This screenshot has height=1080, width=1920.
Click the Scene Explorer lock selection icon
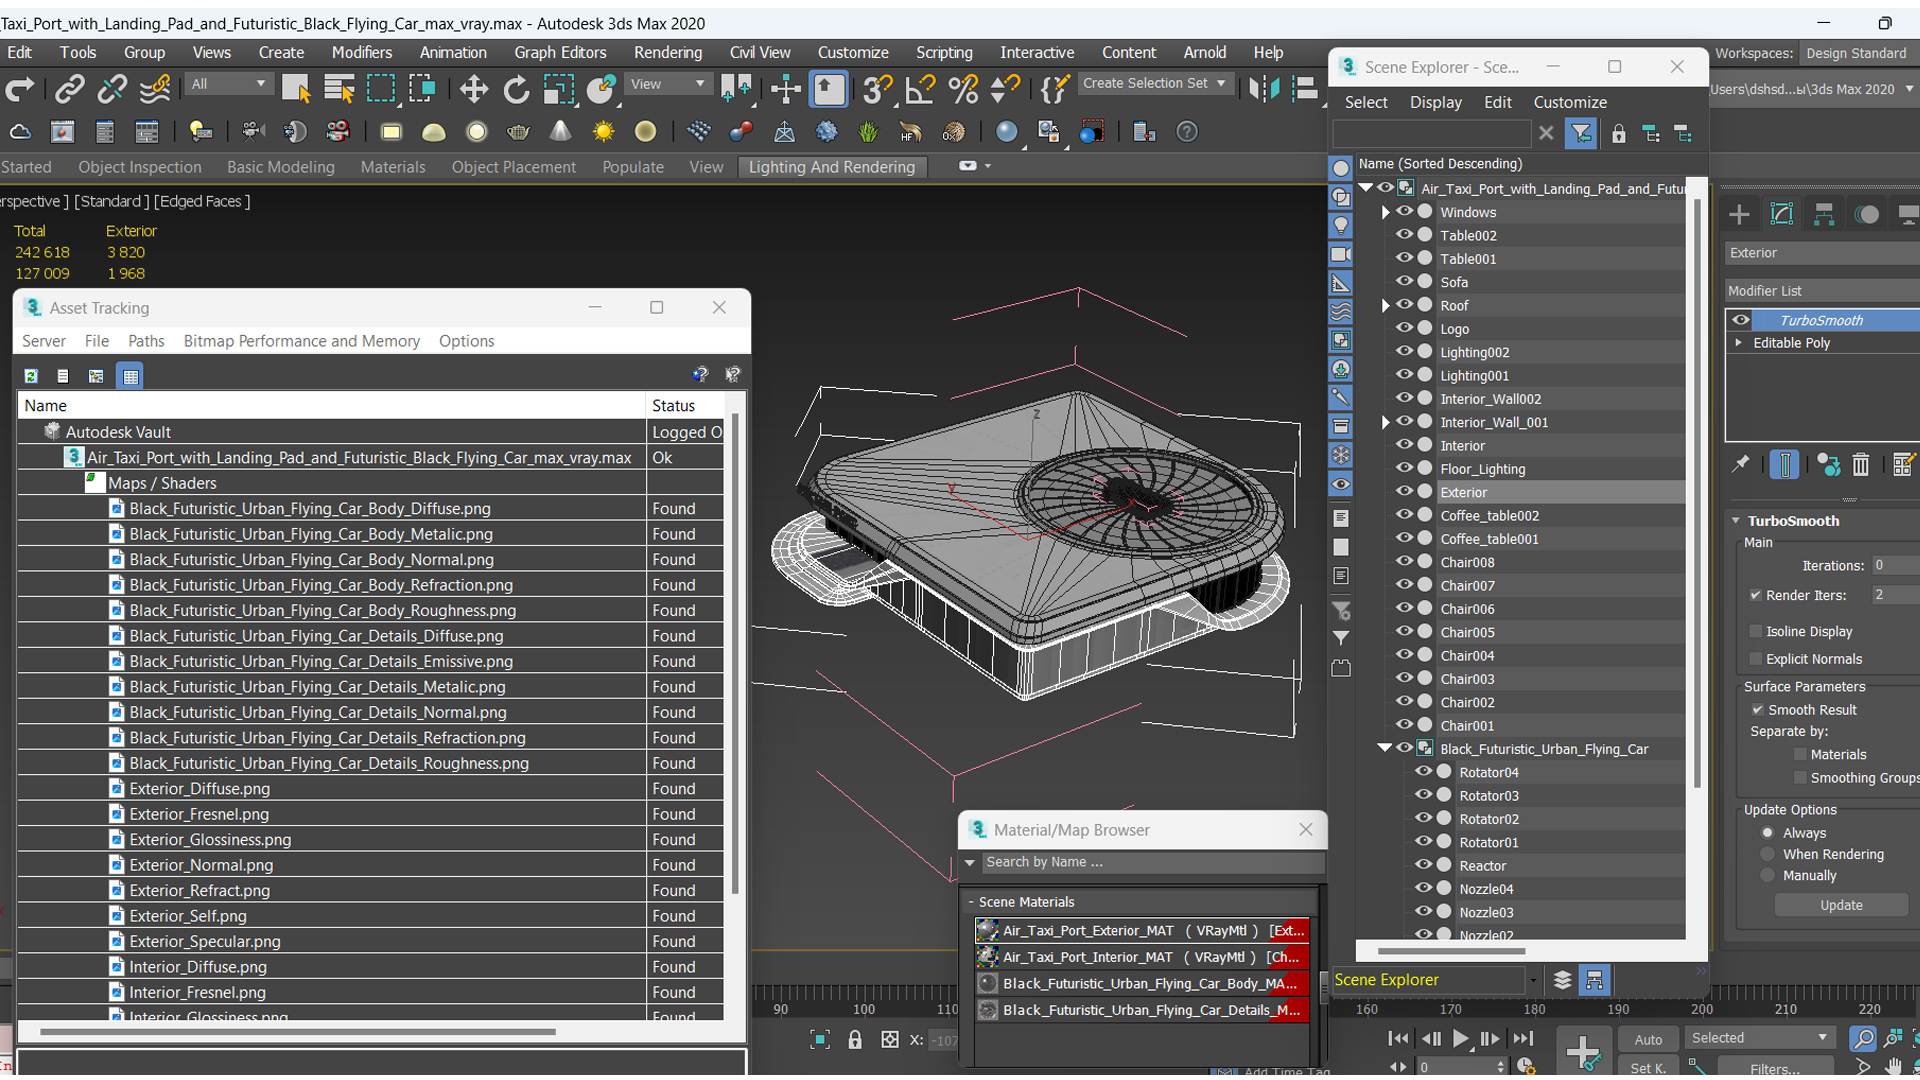click(1618, 134)
